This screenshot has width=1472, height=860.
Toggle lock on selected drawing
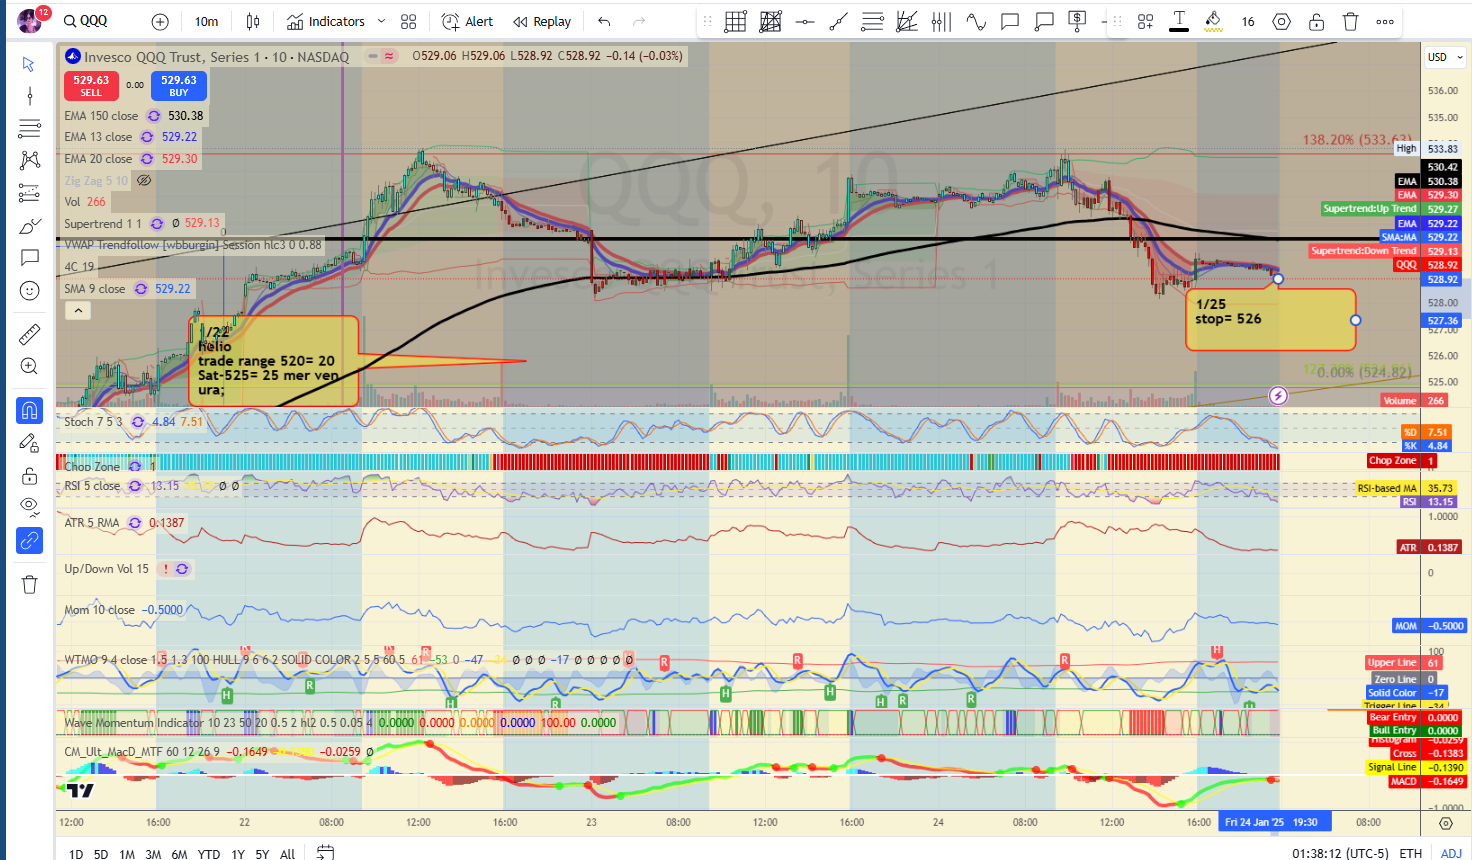coord(1316,21)
